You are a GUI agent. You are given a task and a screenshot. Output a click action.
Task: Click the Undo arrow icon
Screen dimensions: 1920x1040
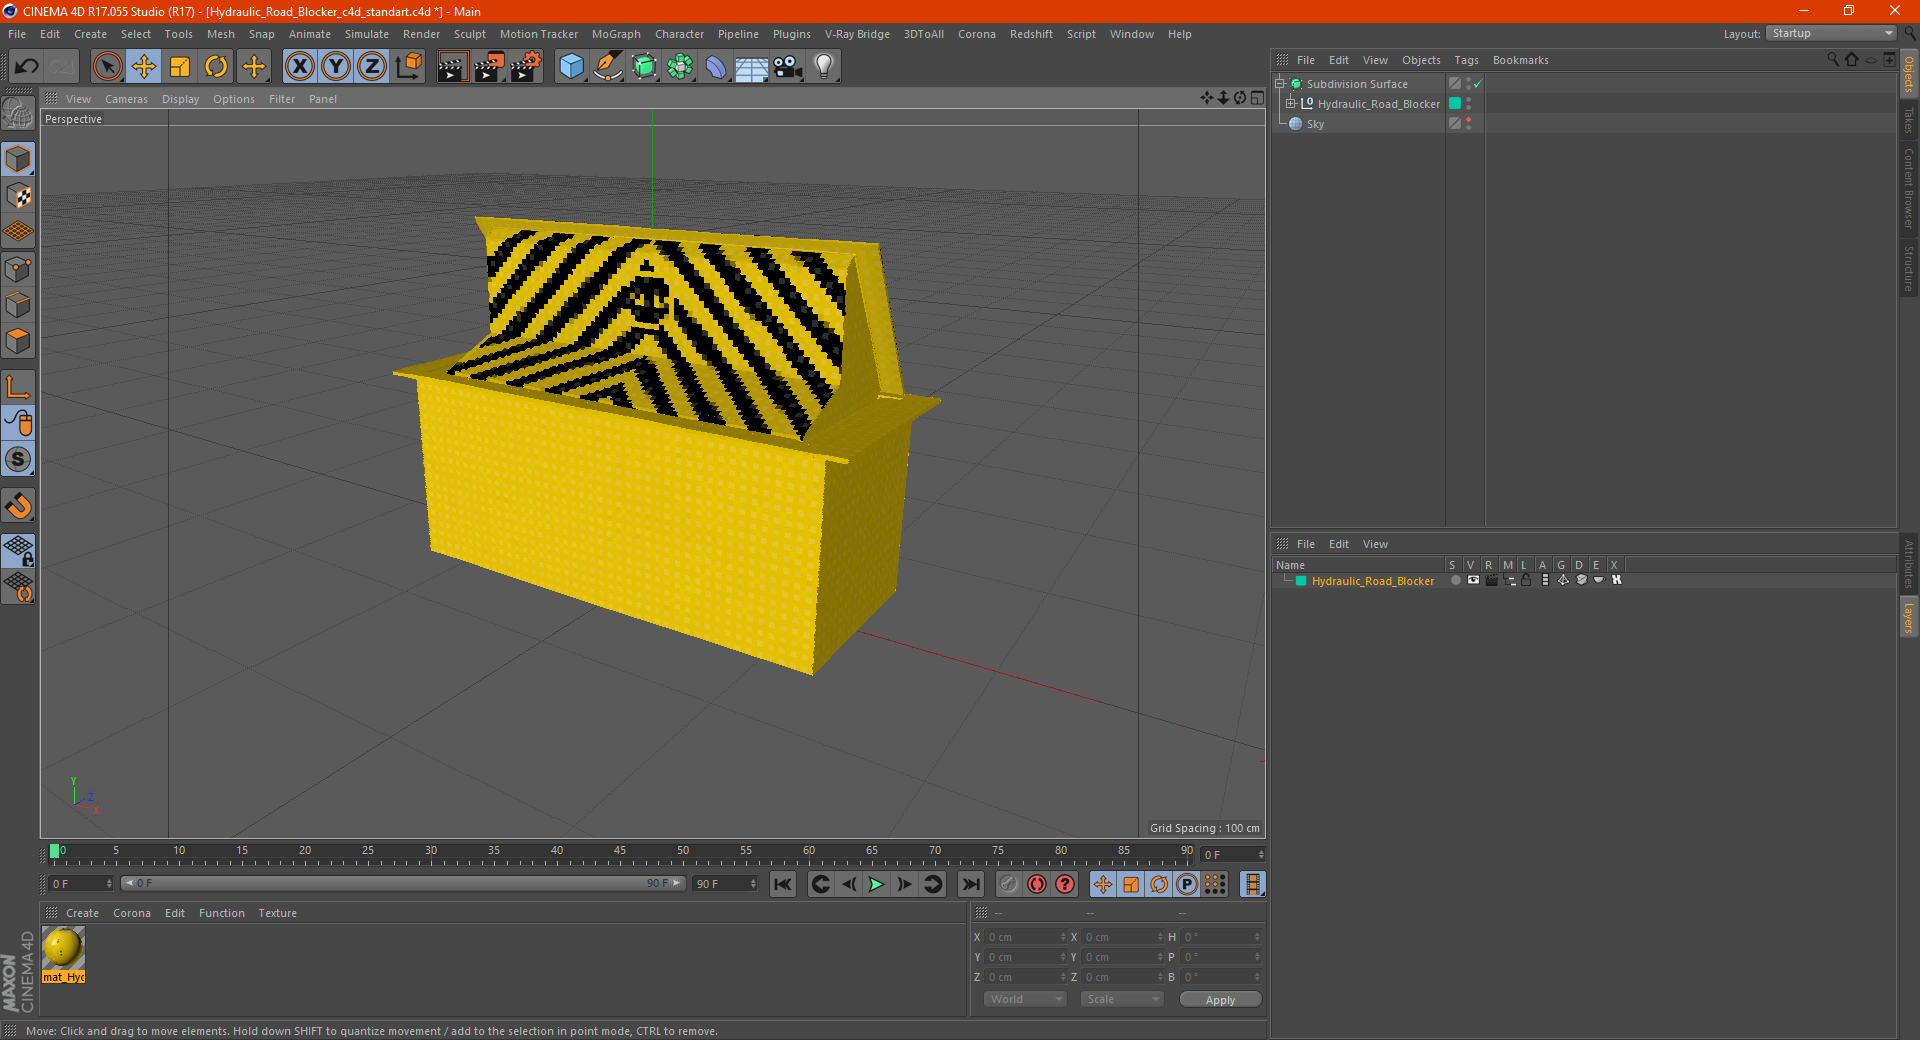point(27,67)
